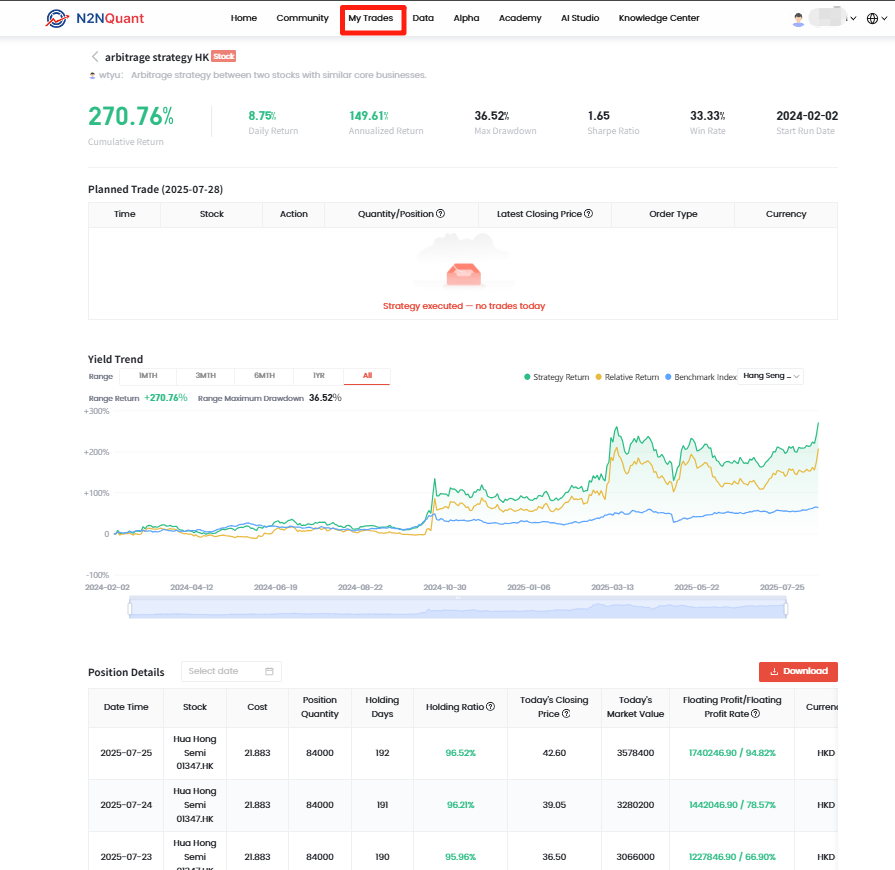Select the 3MTH range
Screen dimensions: 895x870
[x=205, y=376]
